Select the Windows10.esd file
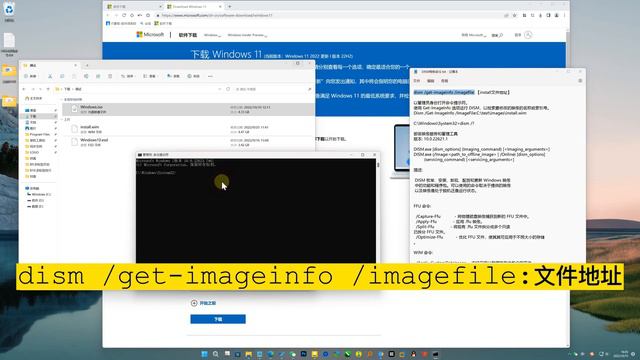This screenshot has height=360, width=640. pyautogui.click(x=188, y=142)
